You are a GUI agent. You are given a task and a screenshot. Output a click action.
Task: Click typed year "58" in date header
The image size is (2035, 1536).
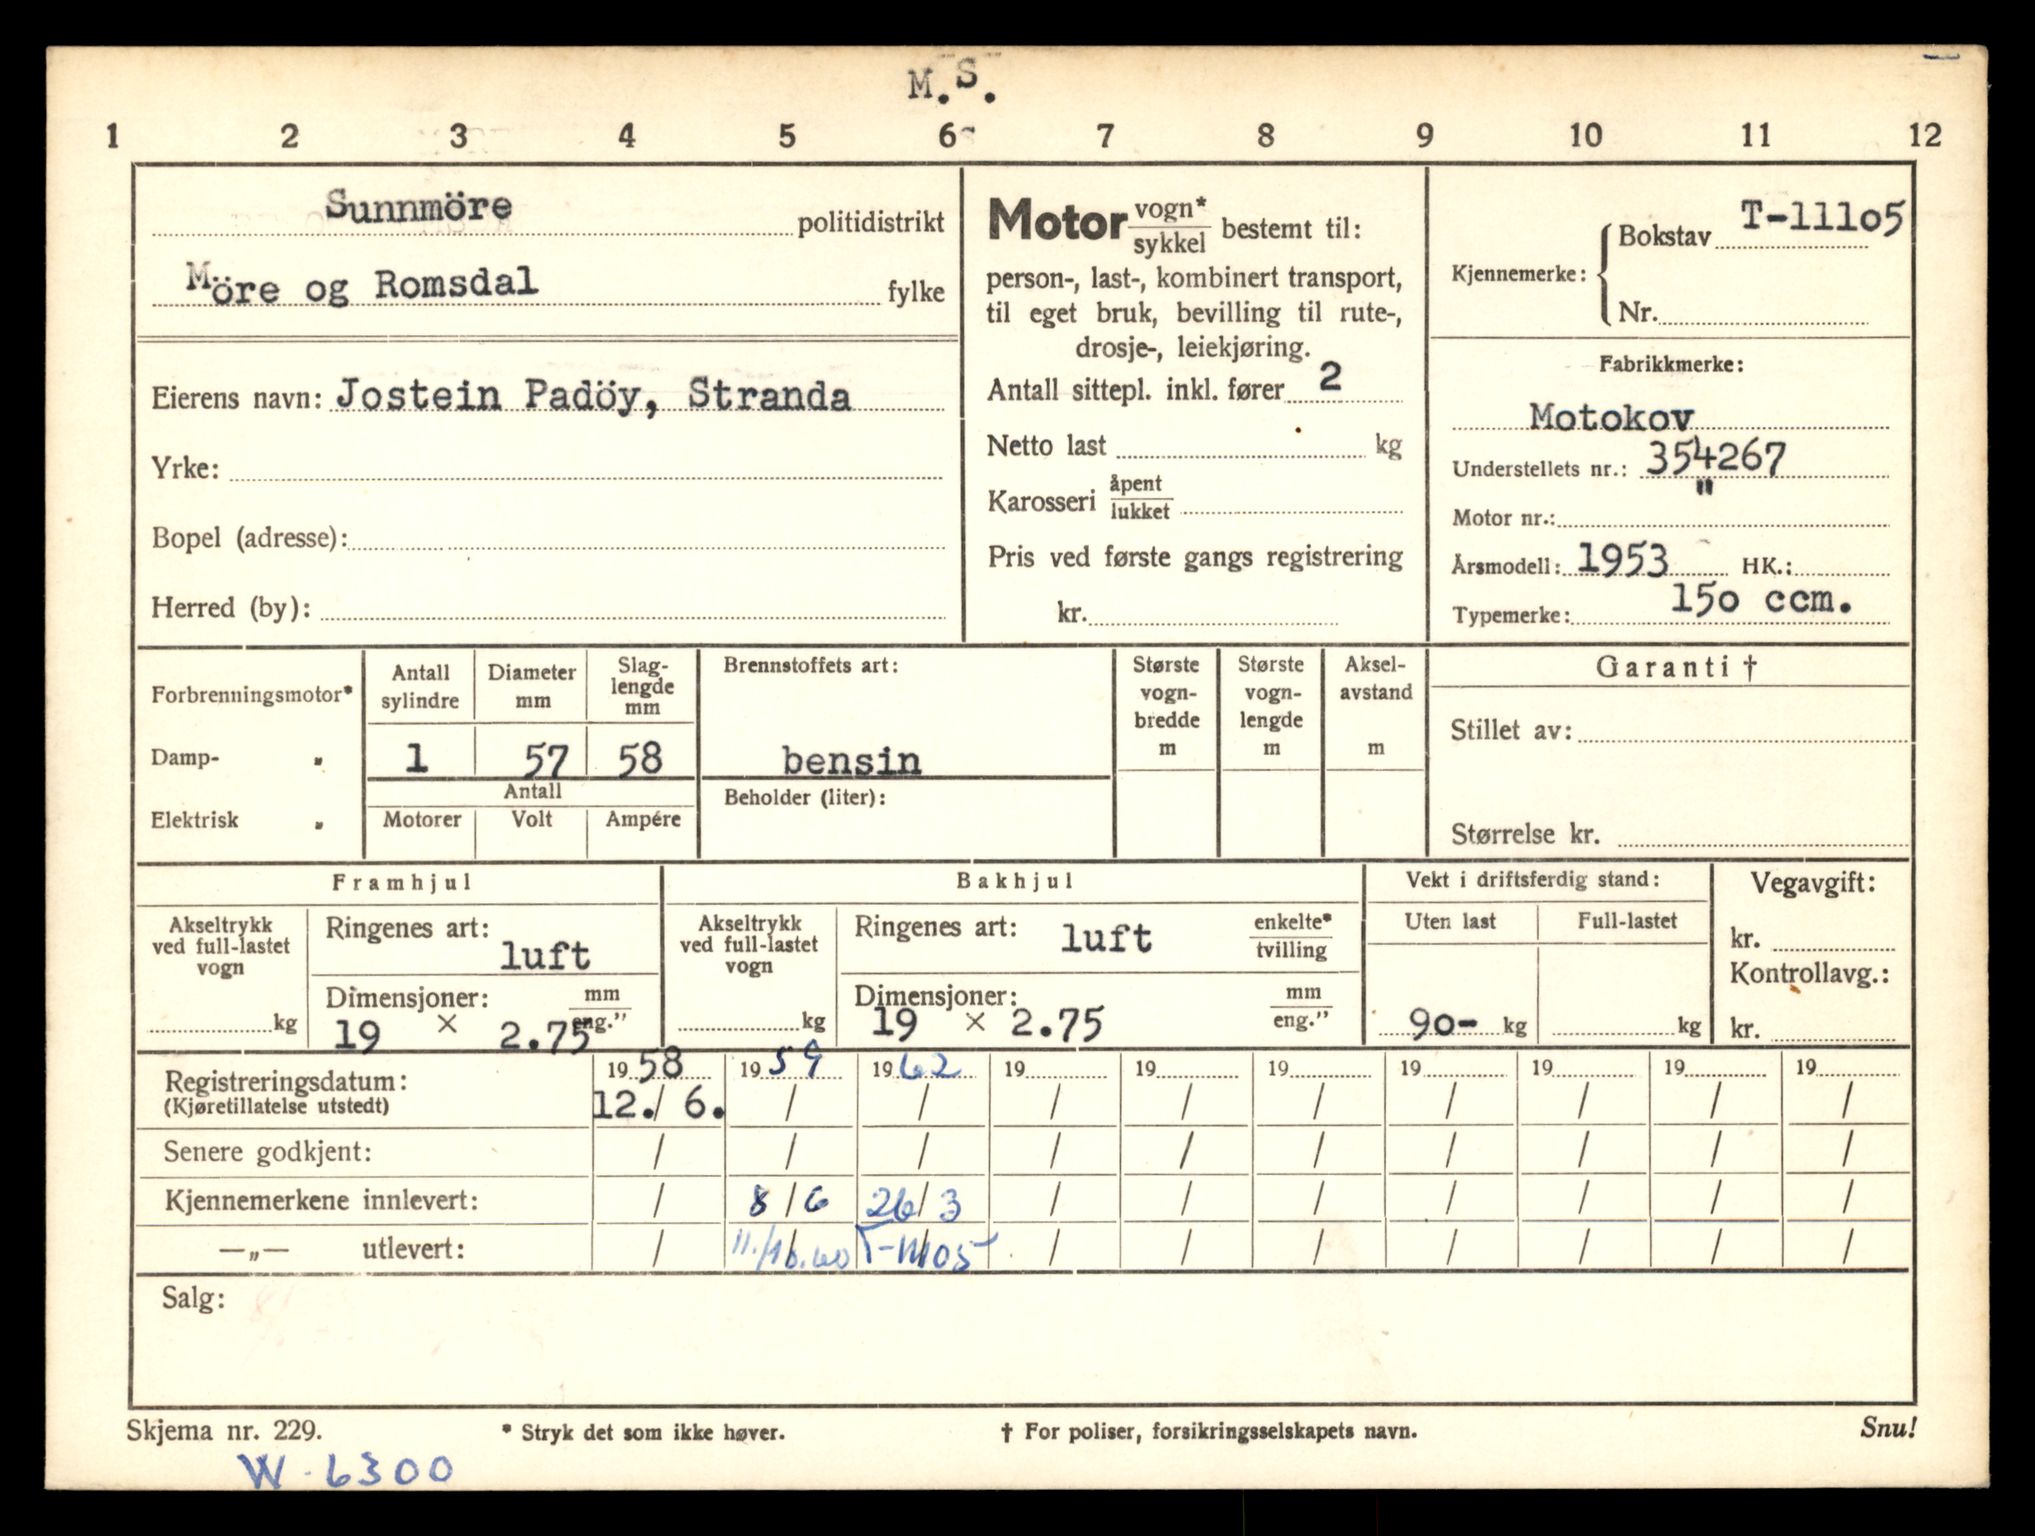660,1064
